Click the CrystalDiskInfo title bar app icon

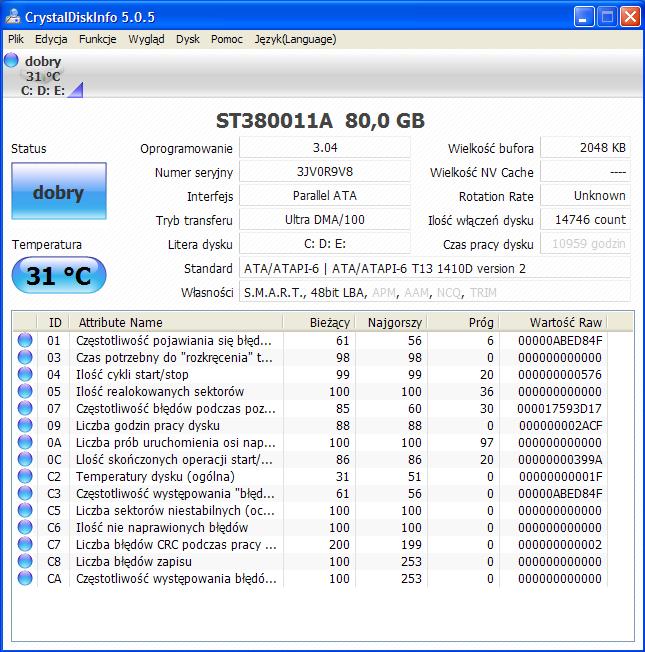(13, 17)
